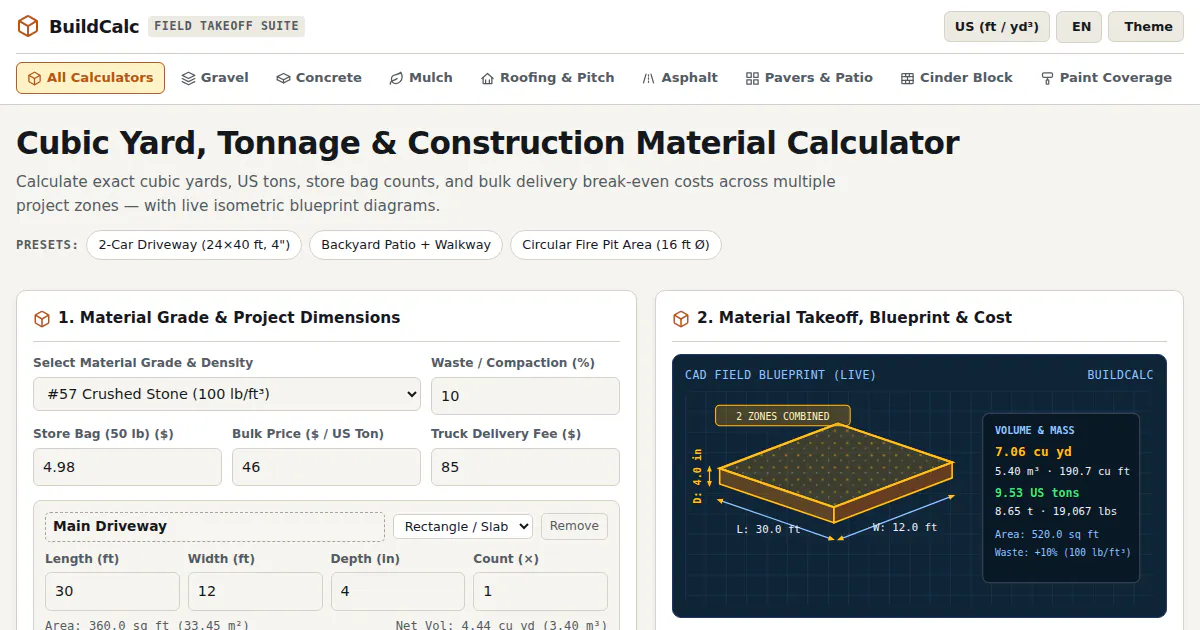This screenshot has width=1200, height=630.
Task: Open the All Calculators tab
Action: tap(90, 78)
